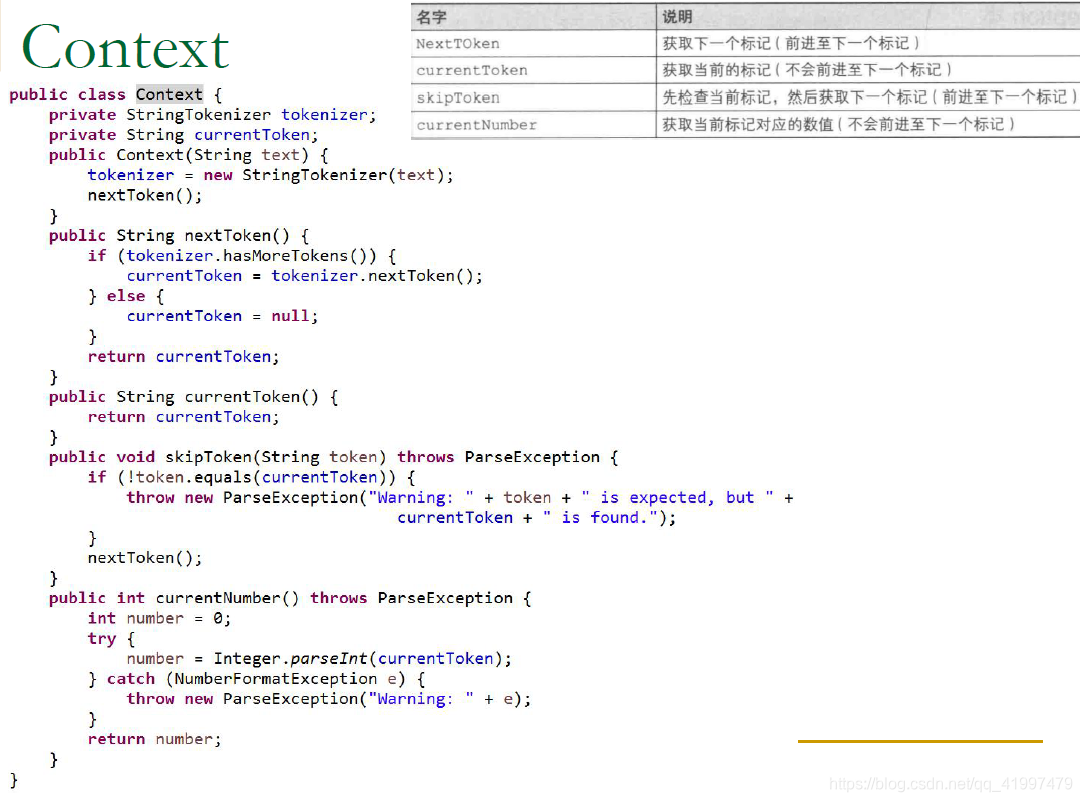The width and height of the screenshot is (1082, 802).
Task: Click line "currentToken = null;"
Action: coord(222,315)
